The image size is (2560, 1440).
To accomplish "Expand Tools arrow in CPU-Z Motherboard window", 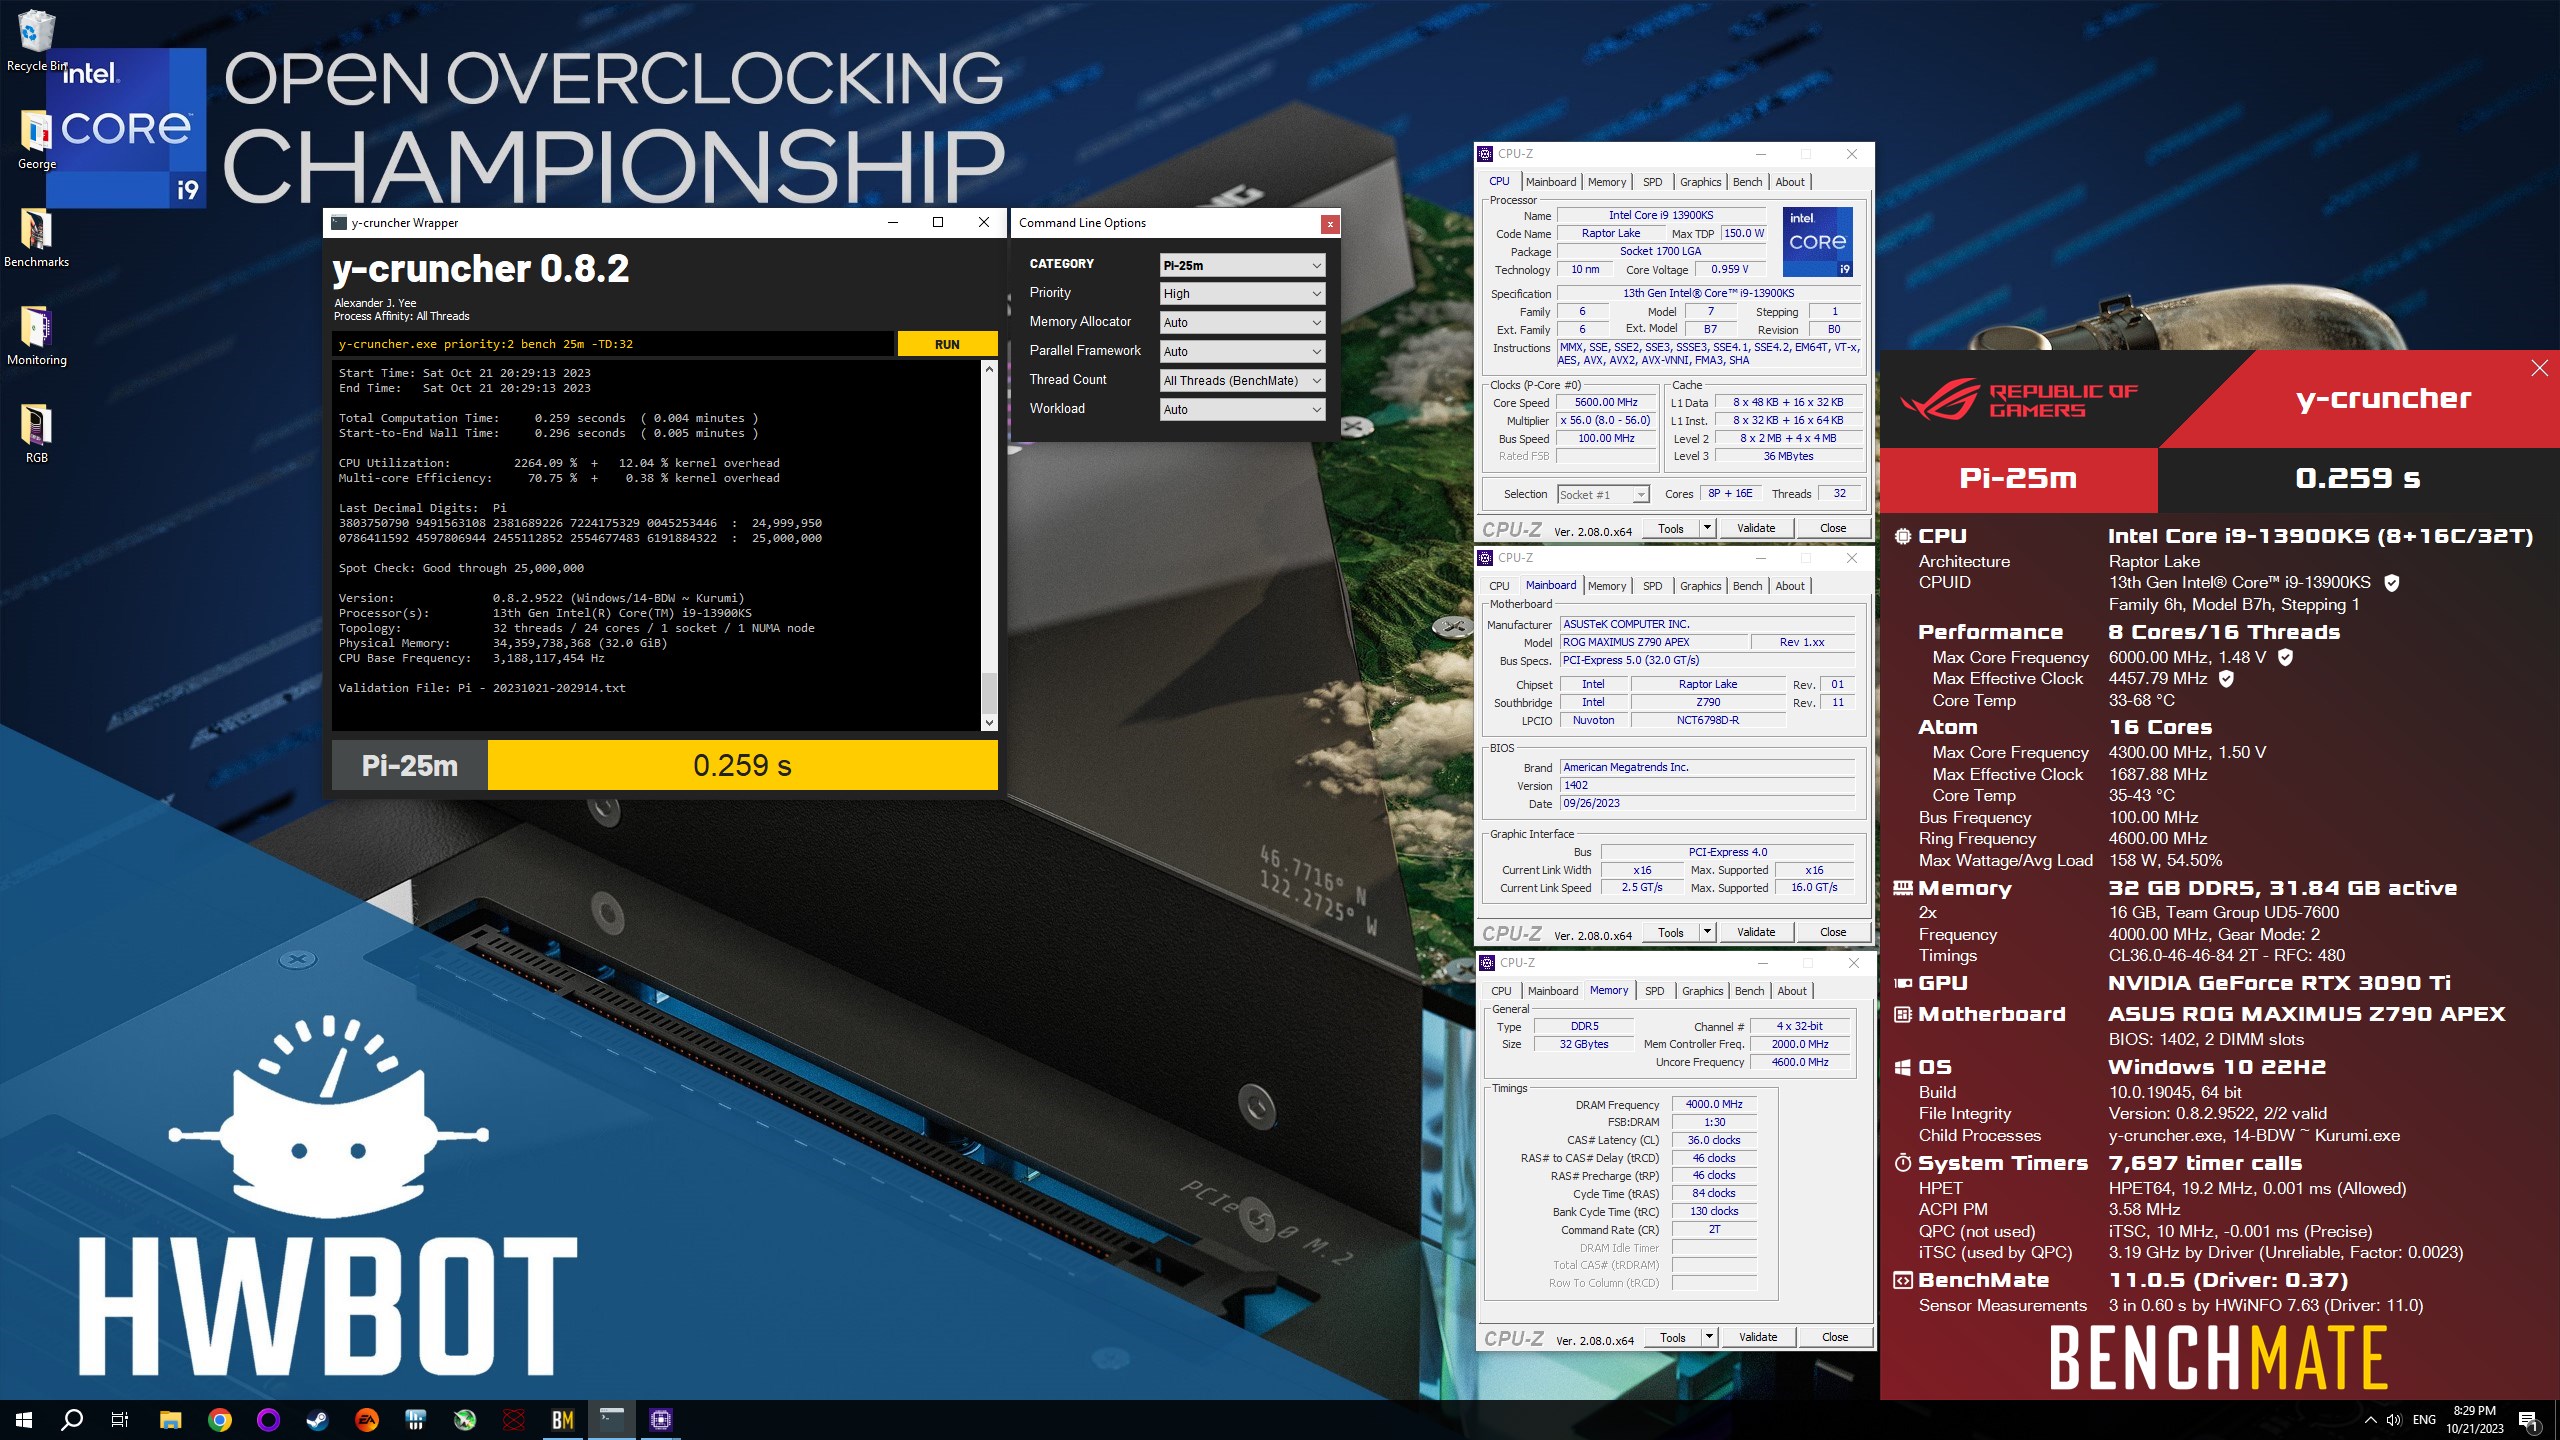I will (x=1707, y=932).
